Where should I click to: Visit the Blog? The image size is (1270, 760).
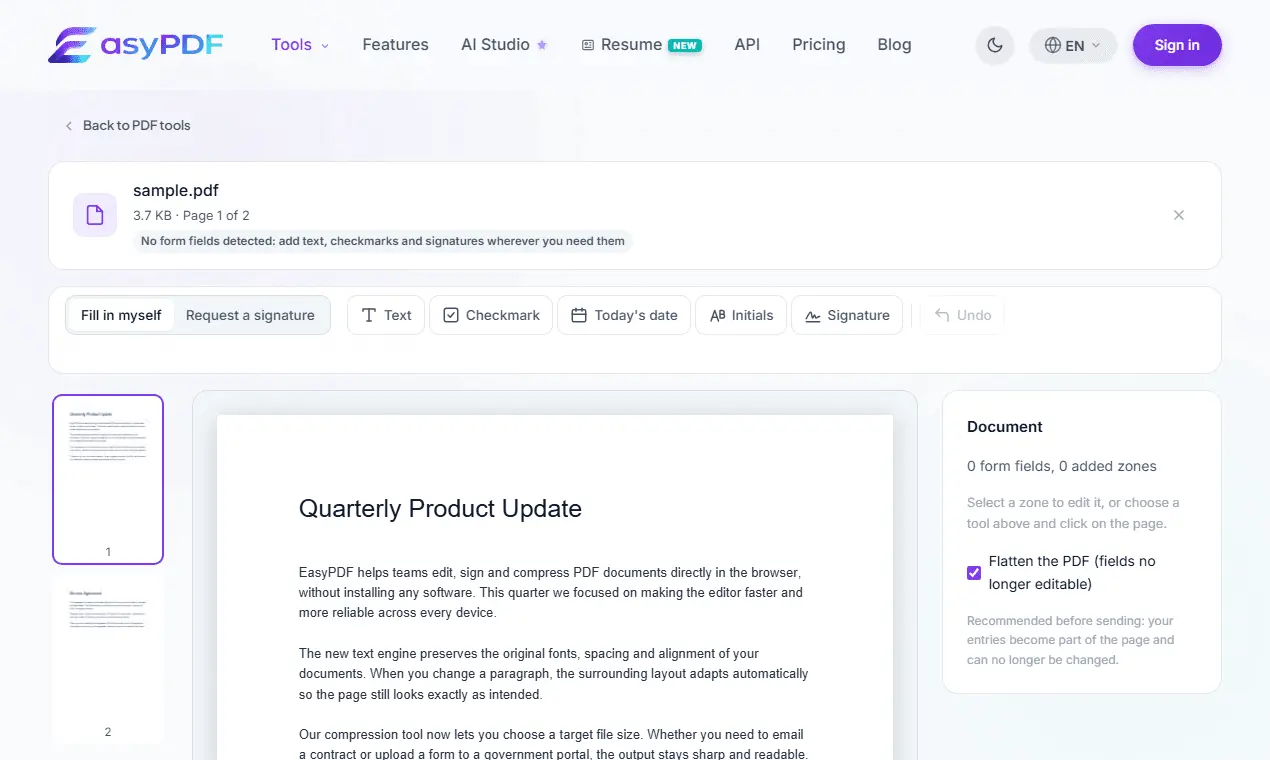894,45
